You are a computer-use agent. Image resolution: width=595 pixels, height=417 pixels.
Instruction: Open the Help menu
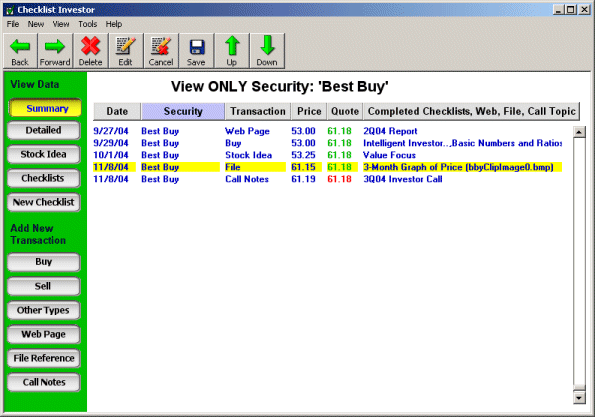[x=113, y=24]
